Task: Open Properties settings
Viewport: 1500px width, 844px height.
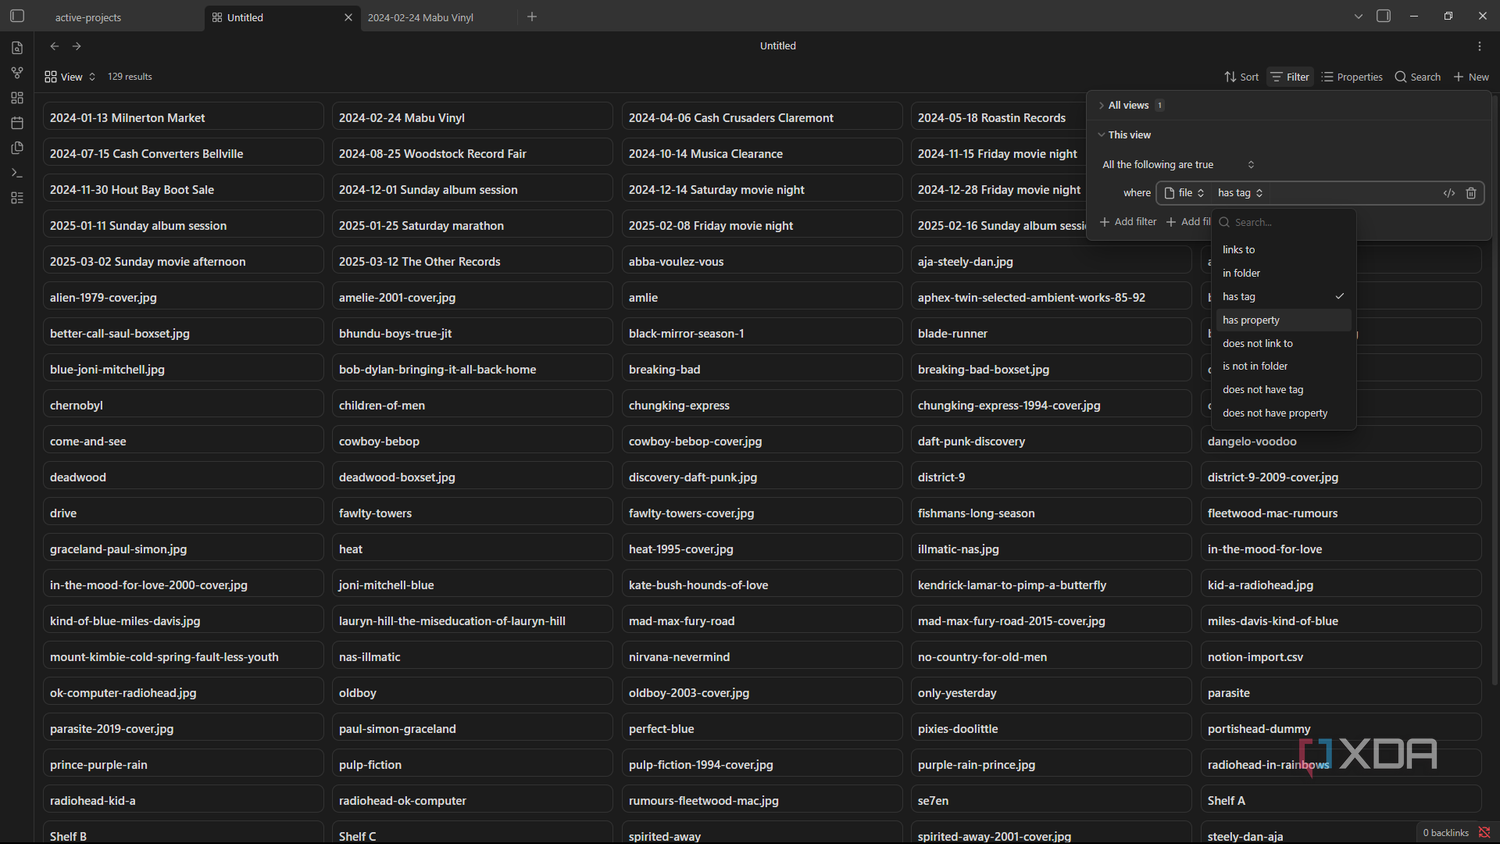Action: point(1352,77)
